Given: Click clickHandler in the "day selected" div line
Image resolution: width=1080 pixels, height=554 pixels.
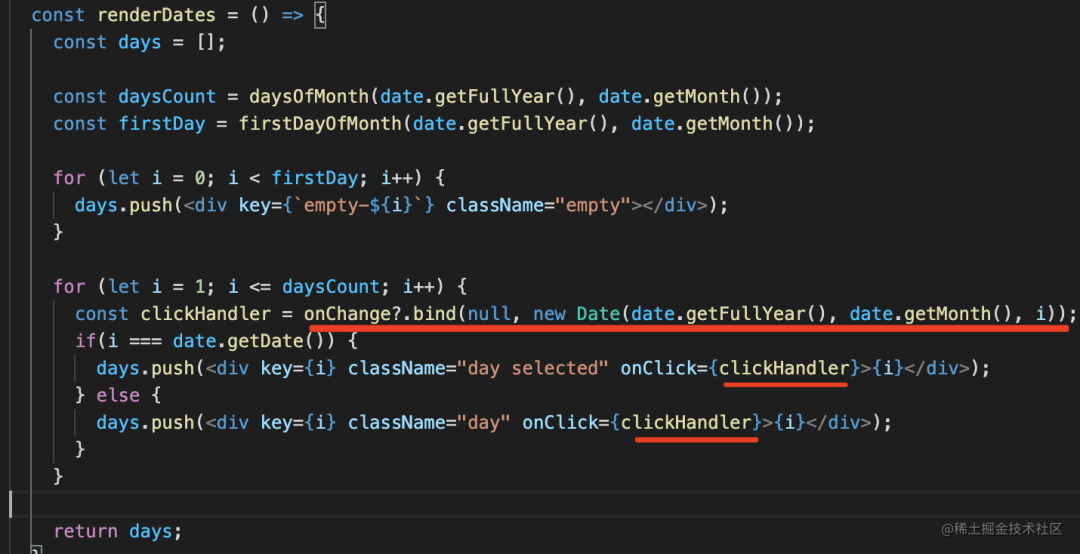Looking at the screenshot, I should (785, 369).
